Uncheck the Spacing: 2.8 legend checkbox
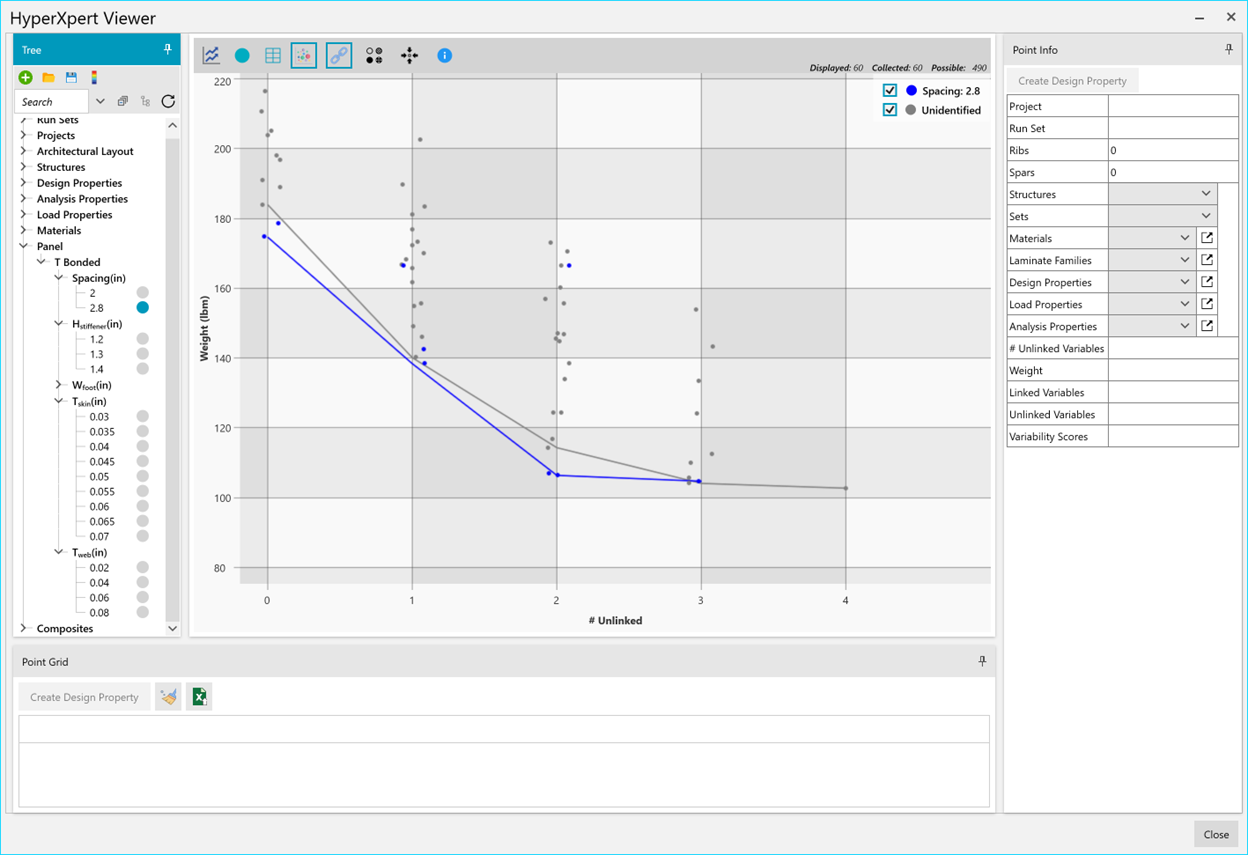This screenshot has height=855, width=1248. click(x=890, y=91)
